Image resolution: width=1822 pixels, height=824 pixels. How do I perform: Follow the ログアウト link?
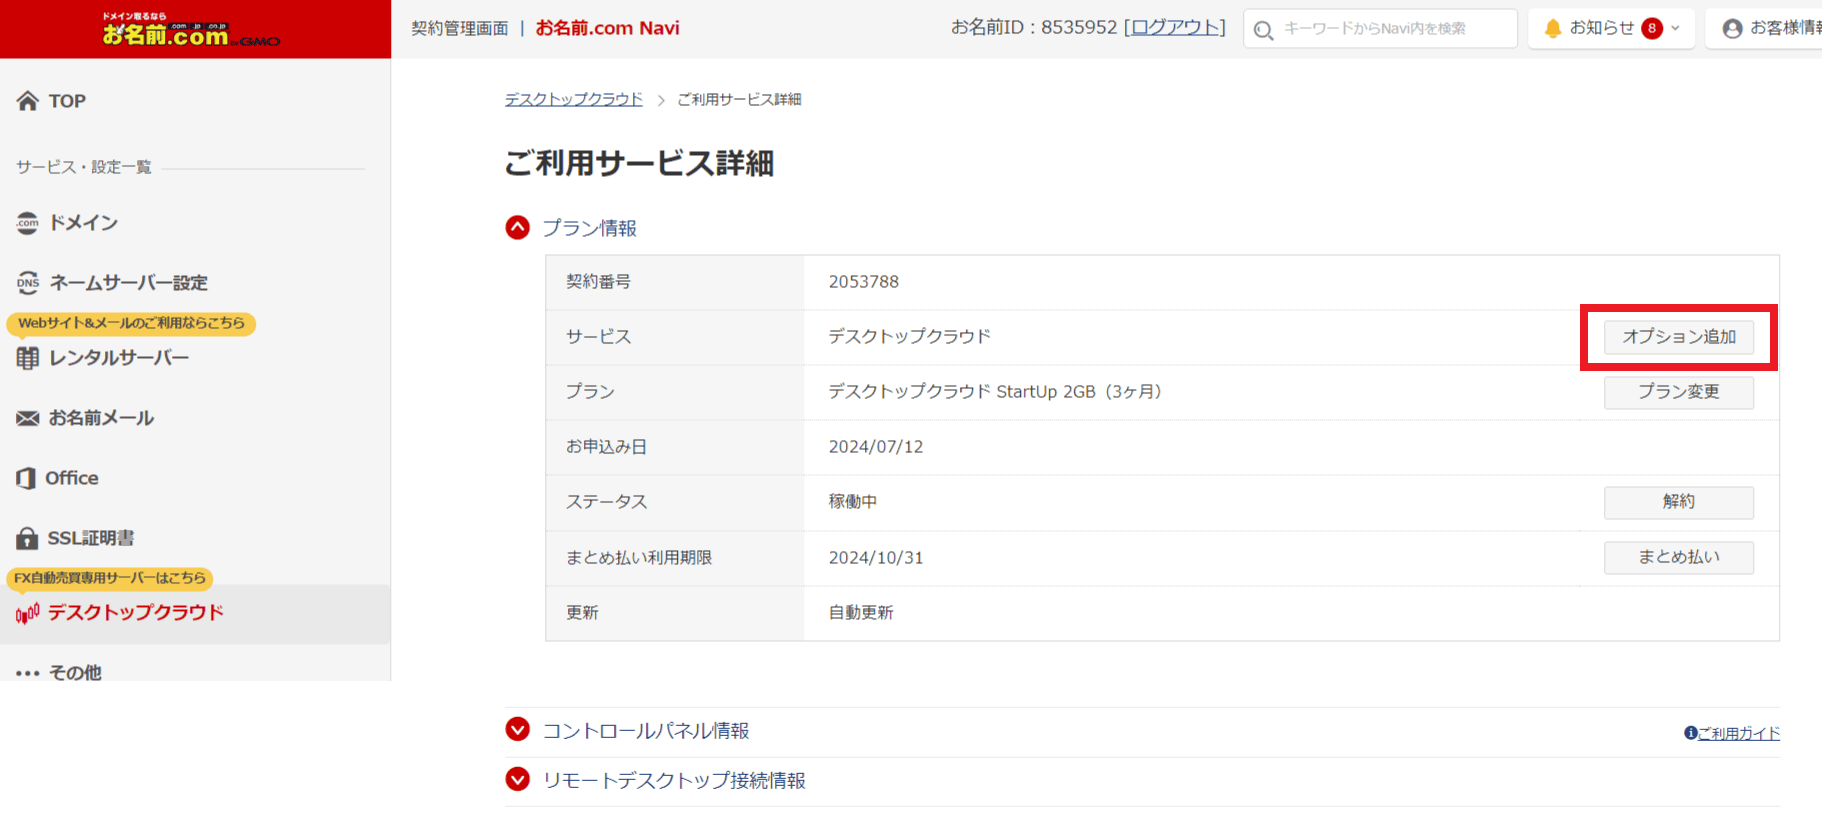point(1174,28)
